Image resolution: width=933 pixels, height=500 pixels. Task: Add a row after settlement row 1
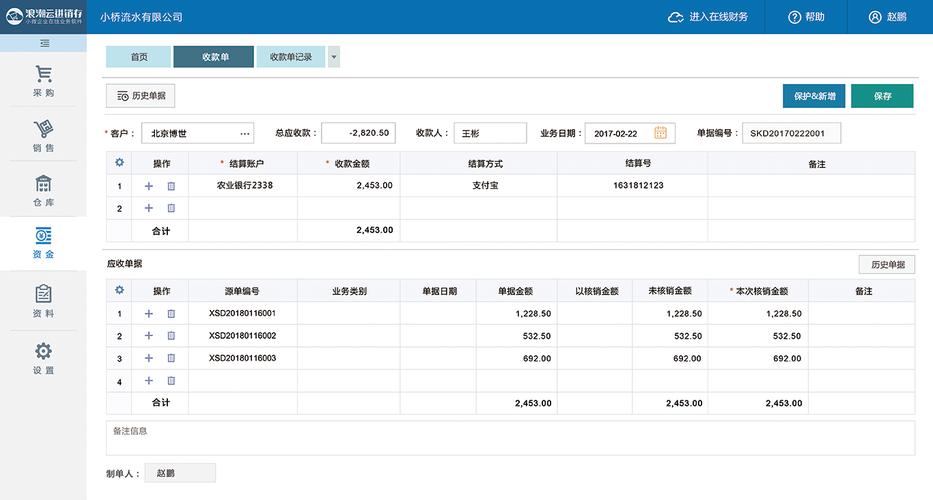[149, 186]
